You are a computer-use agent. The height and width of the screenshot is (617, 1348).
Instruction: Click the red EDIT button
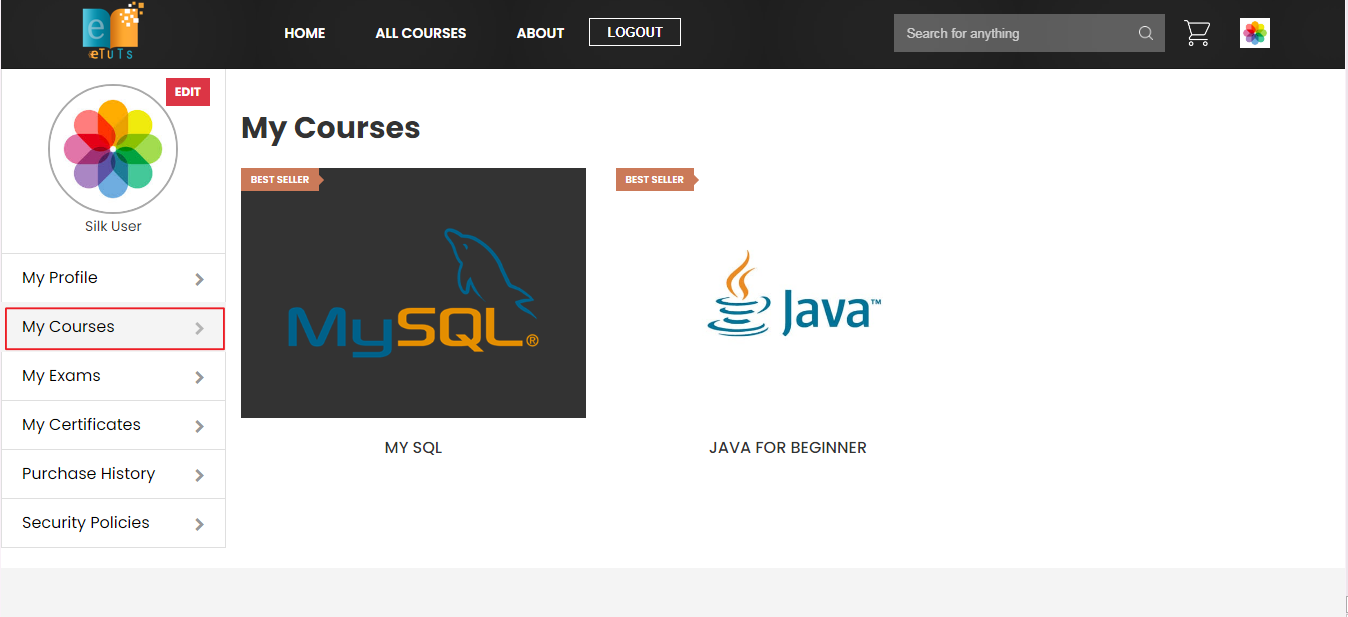188,92
